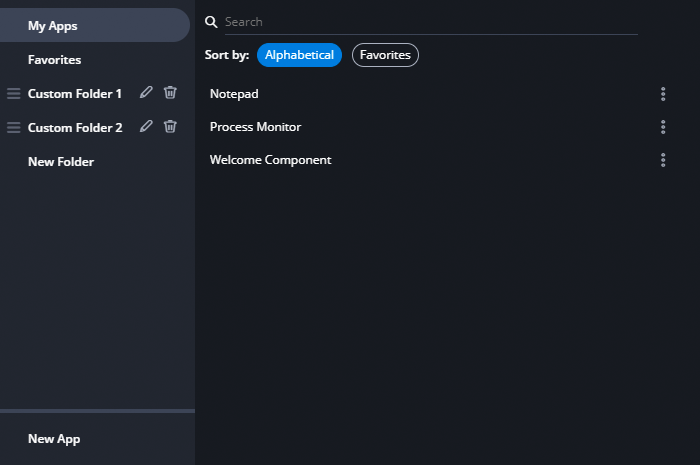The image size is (700, 465).
Task: Create a New Folder
Action: click(x=61, y=162)
